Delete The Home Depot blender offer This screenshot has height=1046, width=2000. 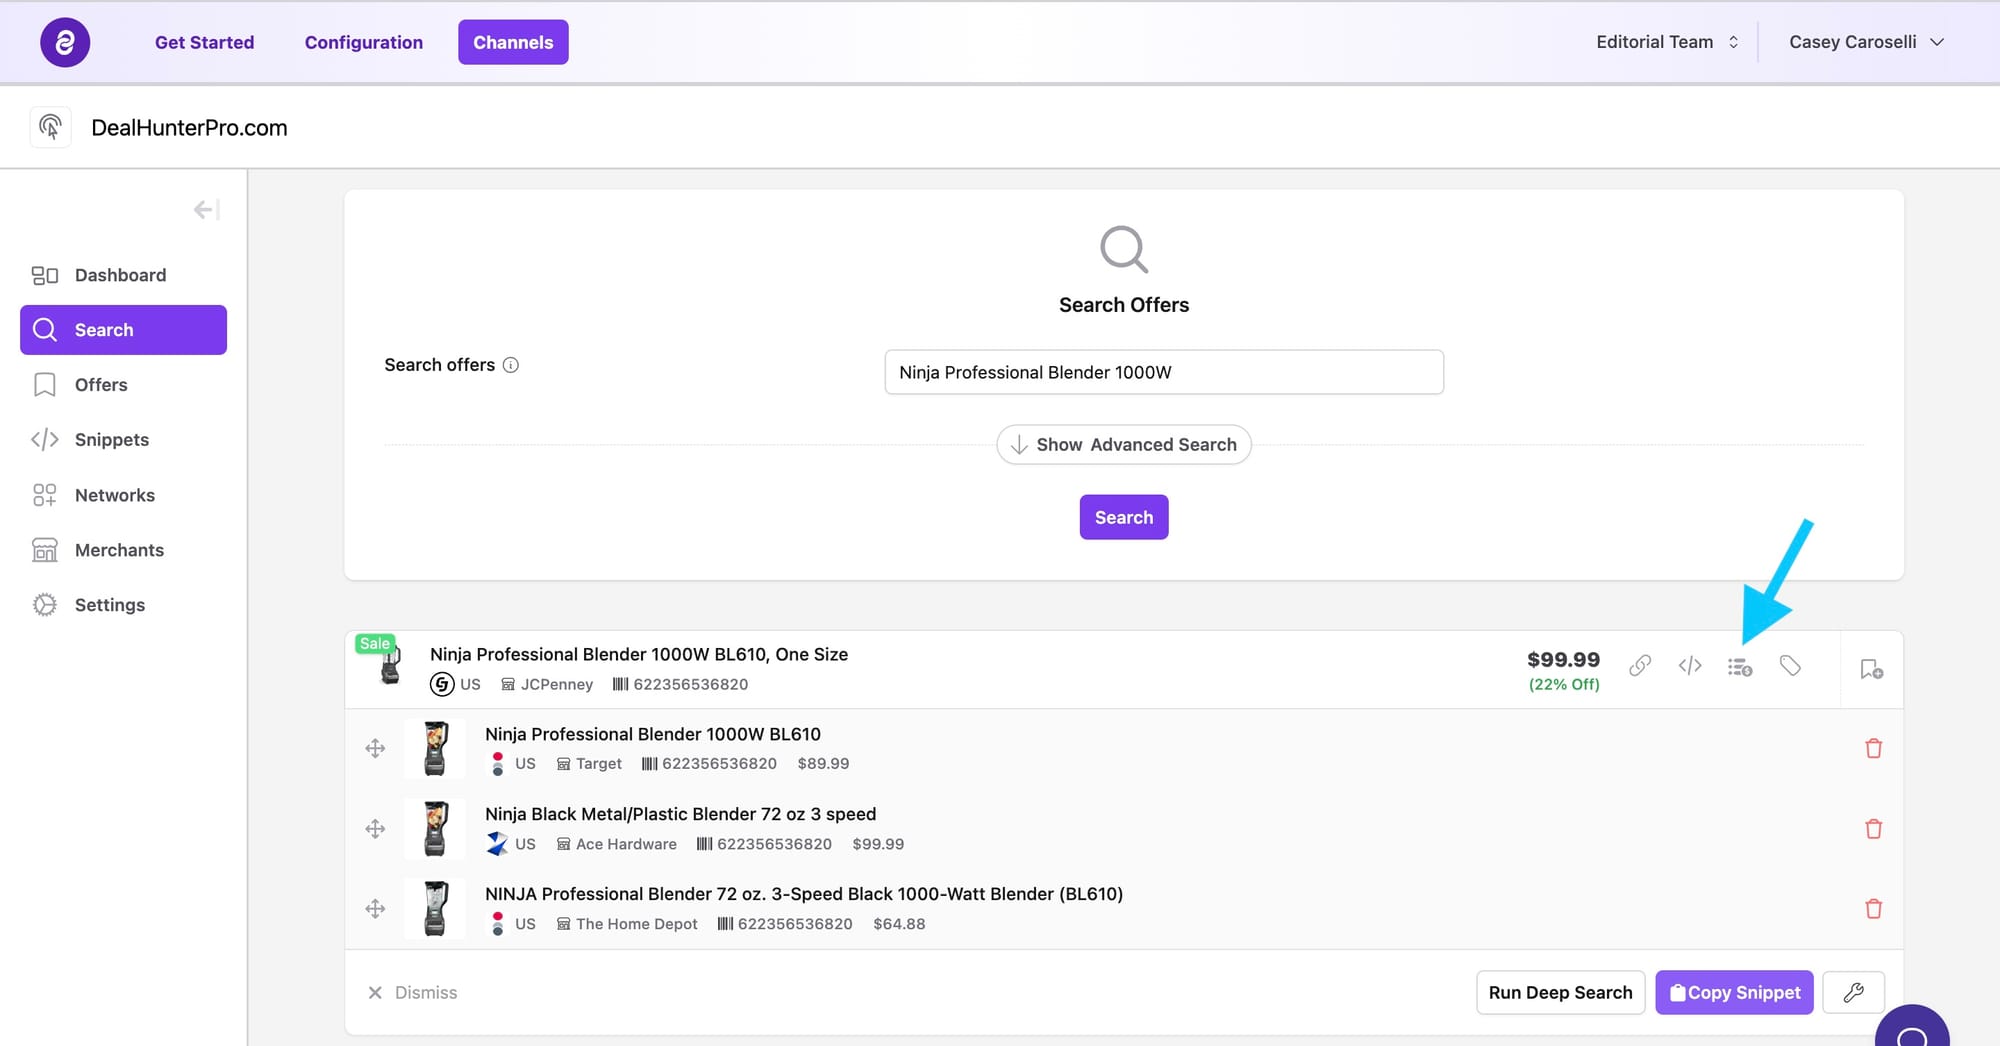[x=1874, y=909]
